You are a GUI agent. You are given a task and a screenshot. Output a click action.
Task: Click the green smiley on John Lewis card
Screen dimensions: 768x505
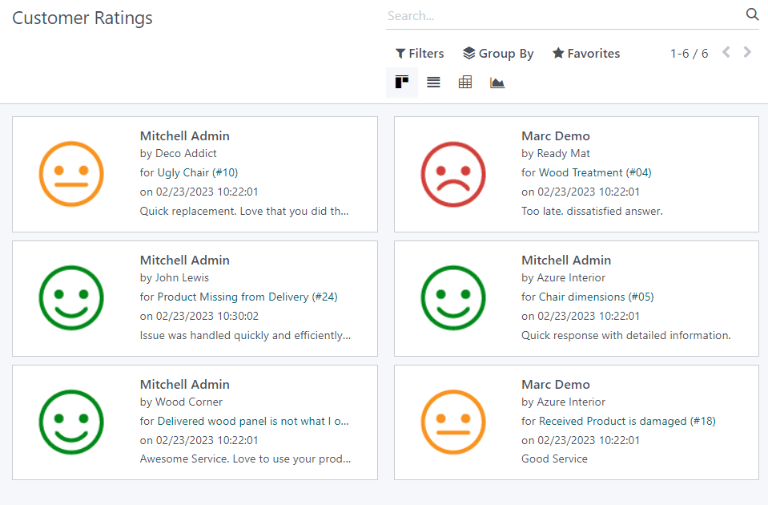[x=71, y=298]
